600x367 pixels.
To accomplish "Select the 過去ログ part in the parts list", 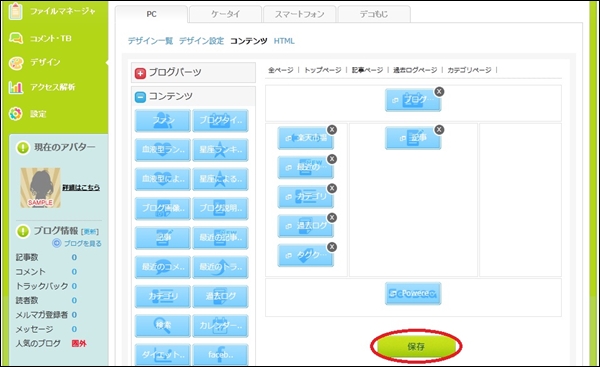I will point(220,296).
